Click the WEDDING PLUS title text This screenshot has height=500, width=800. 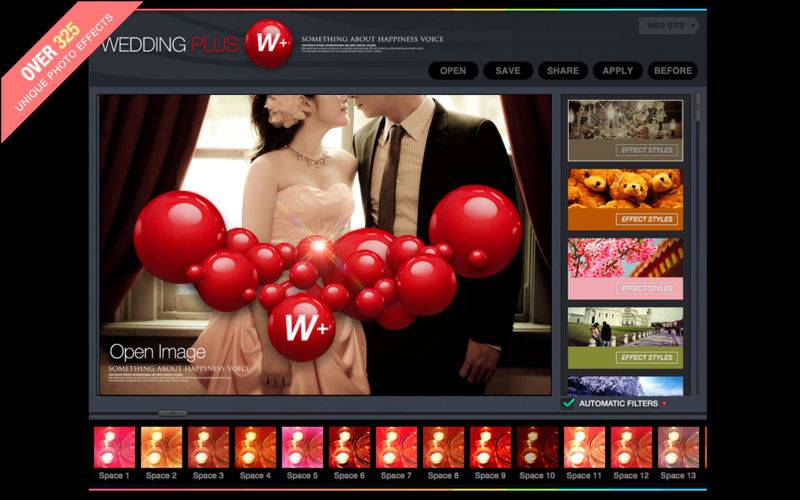tap(170, 44)
